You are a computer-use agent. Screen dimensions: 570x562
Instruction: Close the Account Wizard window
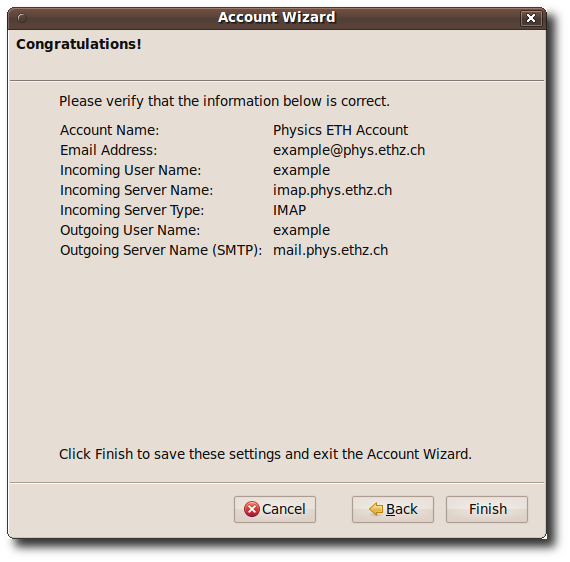(x=531, y=18)
